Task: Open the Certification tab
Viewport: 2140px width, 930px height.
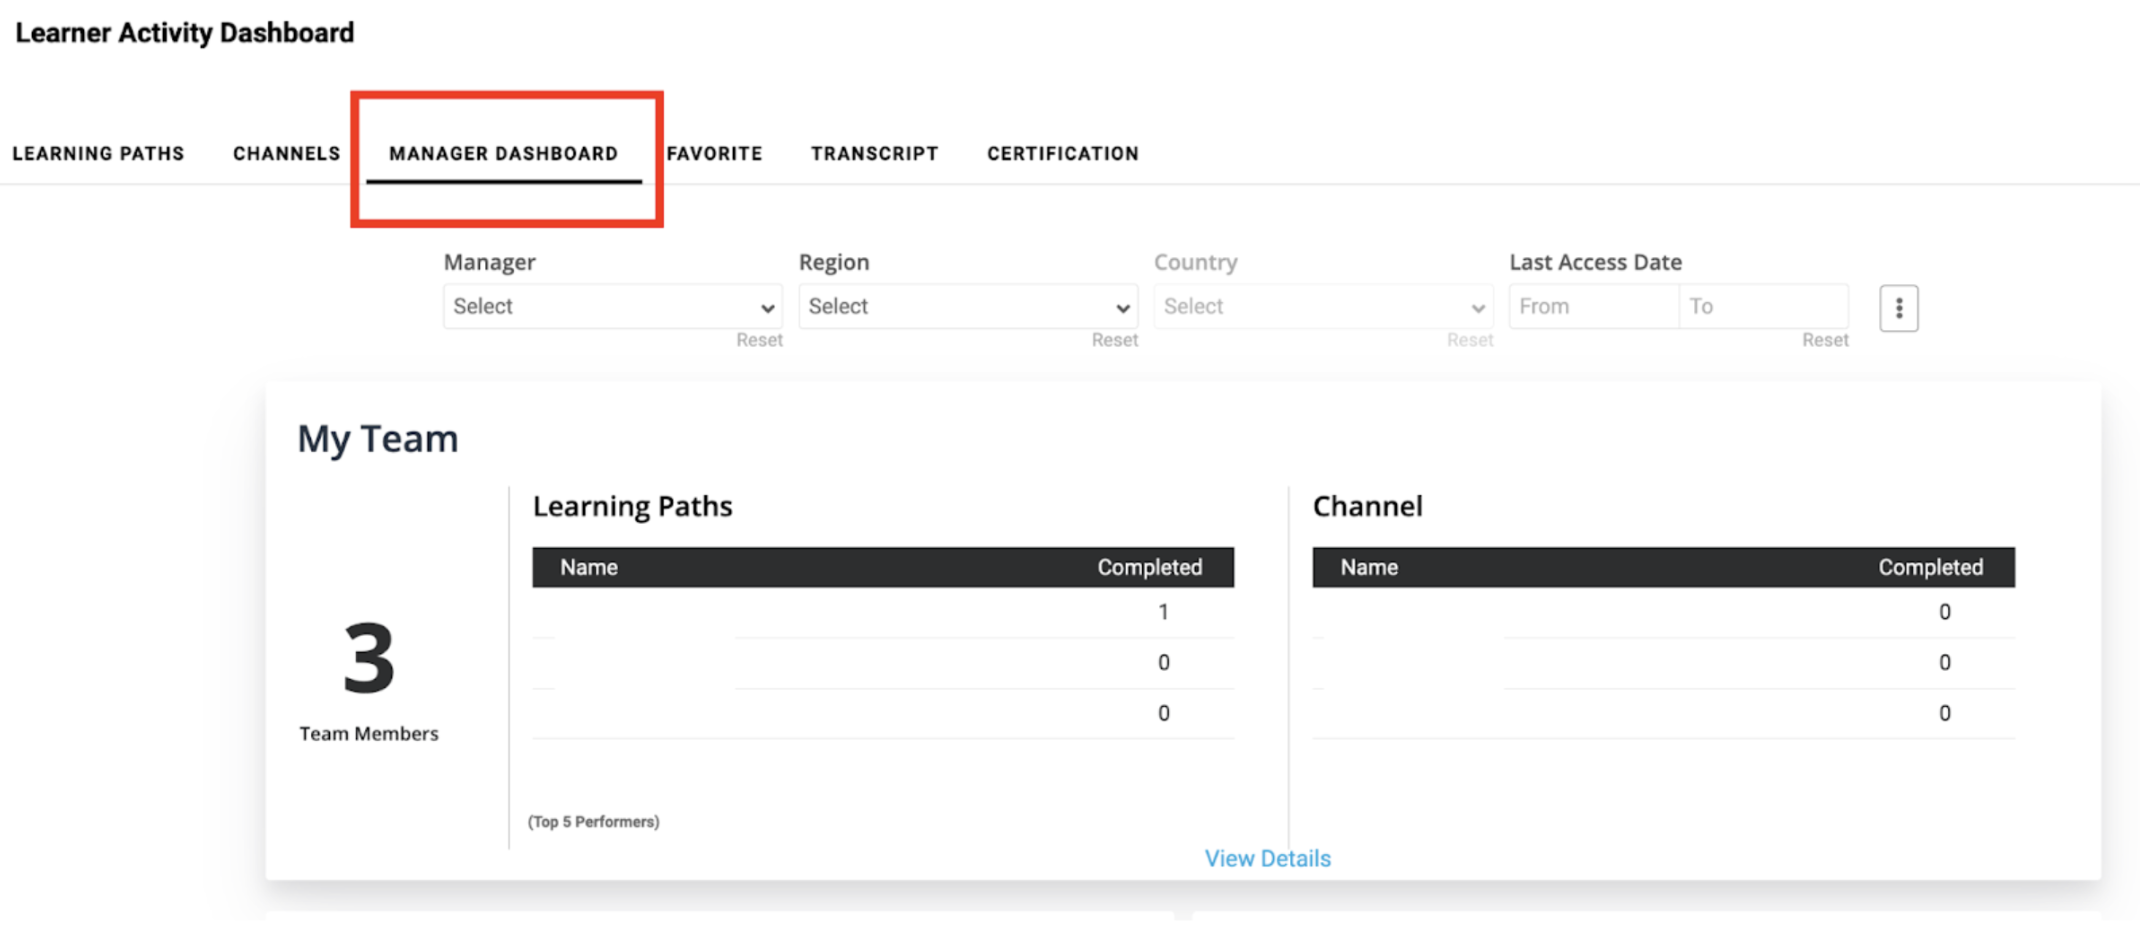Action: pos(1063,153)
